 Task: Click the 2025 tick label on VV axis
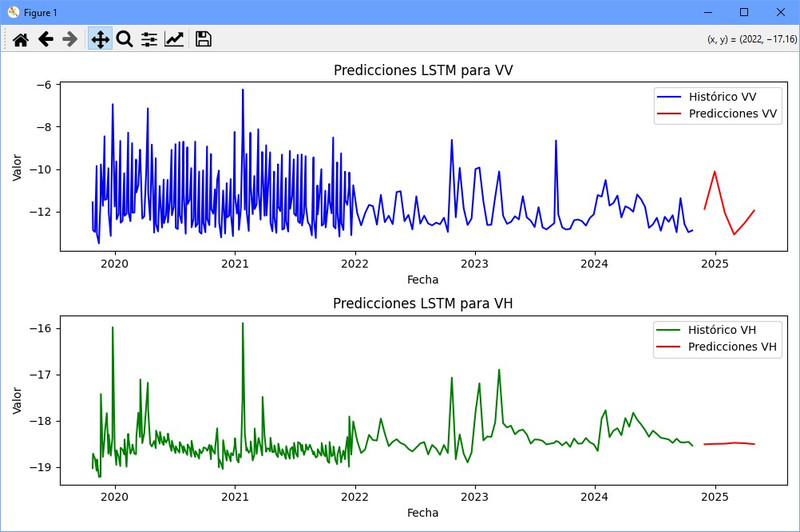click(x=715, y=264)
